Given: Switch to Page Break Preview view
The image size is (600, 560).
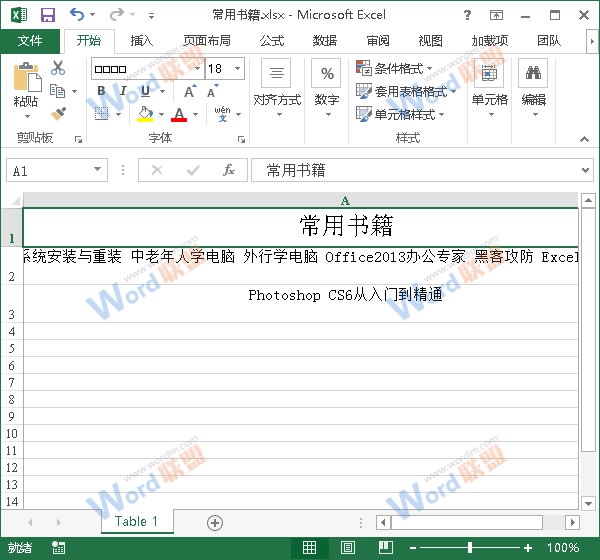Looking at the screenshot, I should pyautogui.click(x=386, y=548).
